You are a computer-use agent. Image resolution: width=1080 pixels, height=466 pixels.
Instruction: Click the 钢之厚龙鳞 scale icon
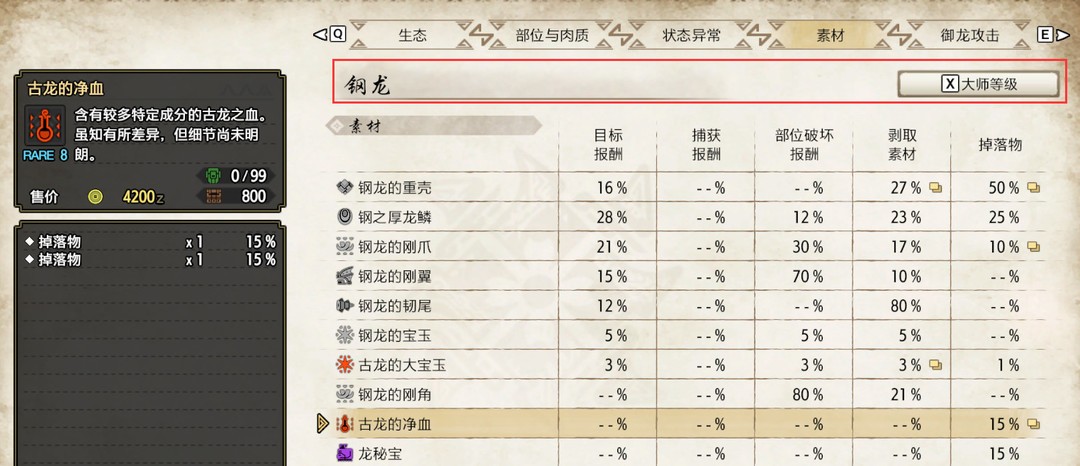(344, 217)
